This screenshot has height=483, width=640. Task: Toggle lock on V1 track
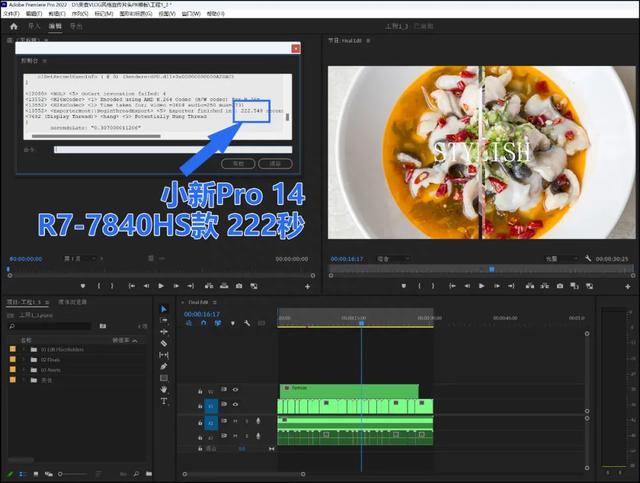(200, 406)
